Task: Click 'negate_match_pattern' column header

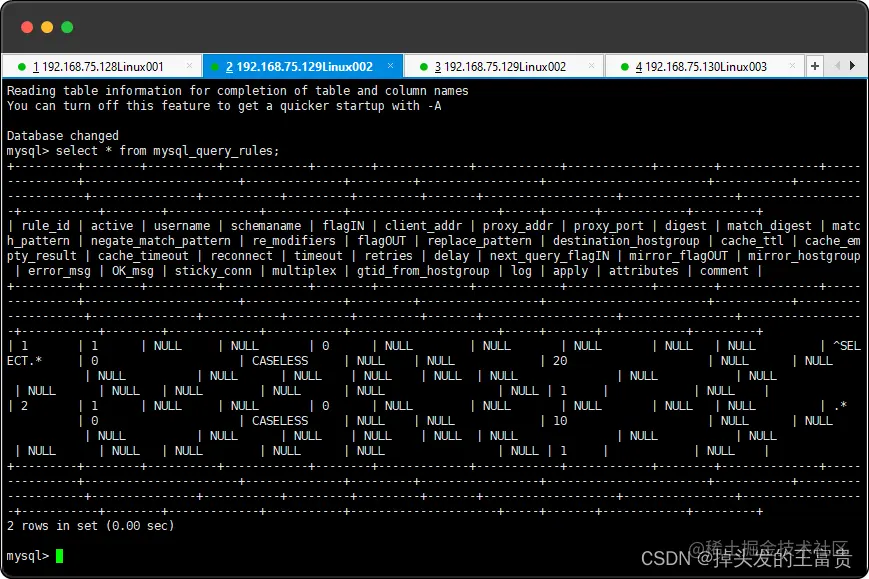Action: (x=161, y=240)
